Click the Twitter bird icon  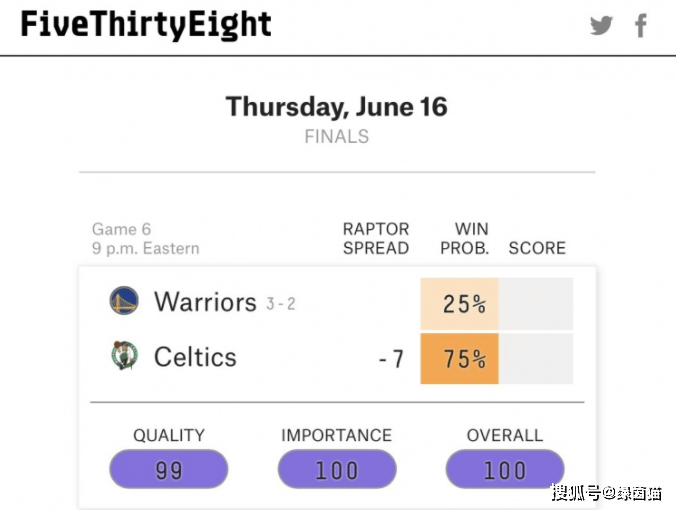(x=601, y=26)
